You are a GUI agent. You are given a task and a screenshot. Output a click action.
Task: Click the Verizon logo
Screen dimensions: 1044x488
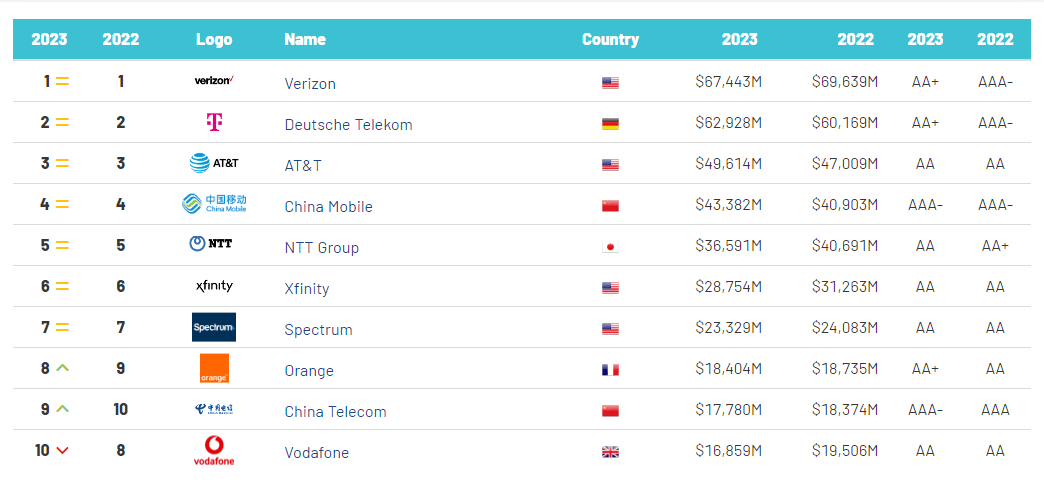pyautogui.click(x=213, y=81)
